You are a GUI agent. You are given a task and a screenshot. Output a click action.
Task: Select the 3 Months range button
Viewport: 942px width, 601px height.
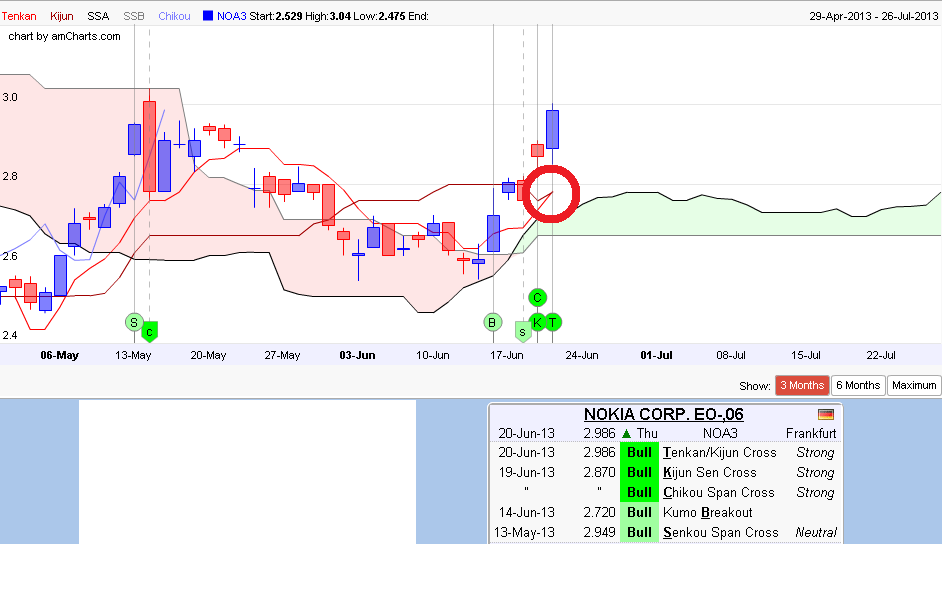802,385
